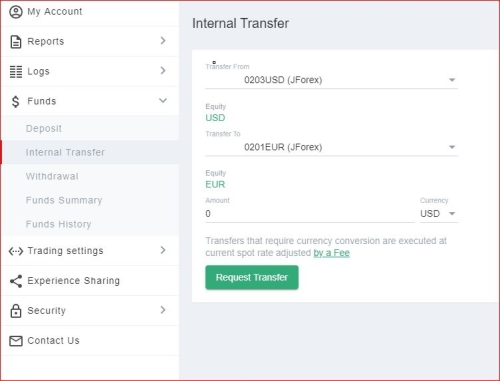The image size is (500, 381).
Task: Click the Logs list icon
Action: click(16, 72)
